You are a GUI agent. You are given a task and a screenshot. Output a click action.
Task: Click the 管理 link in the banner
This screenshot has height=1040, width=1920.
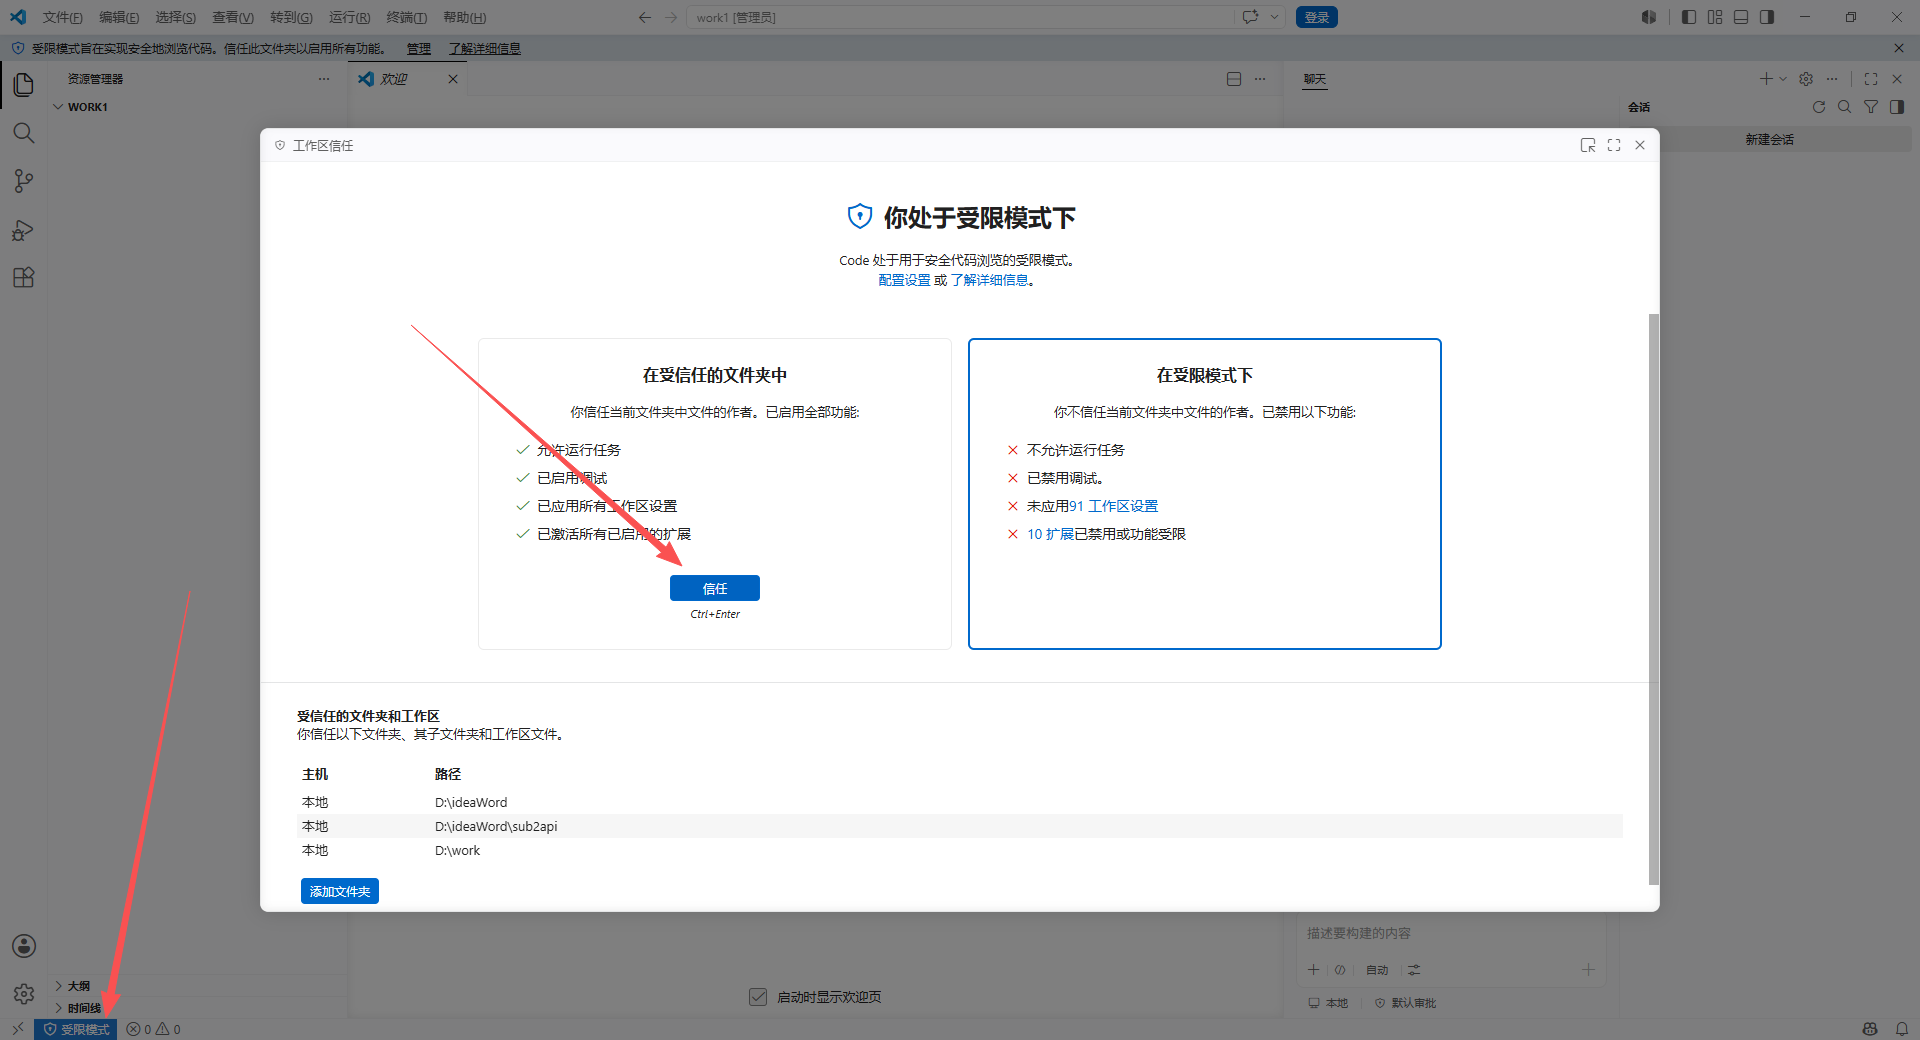click(x=419, y=48)
